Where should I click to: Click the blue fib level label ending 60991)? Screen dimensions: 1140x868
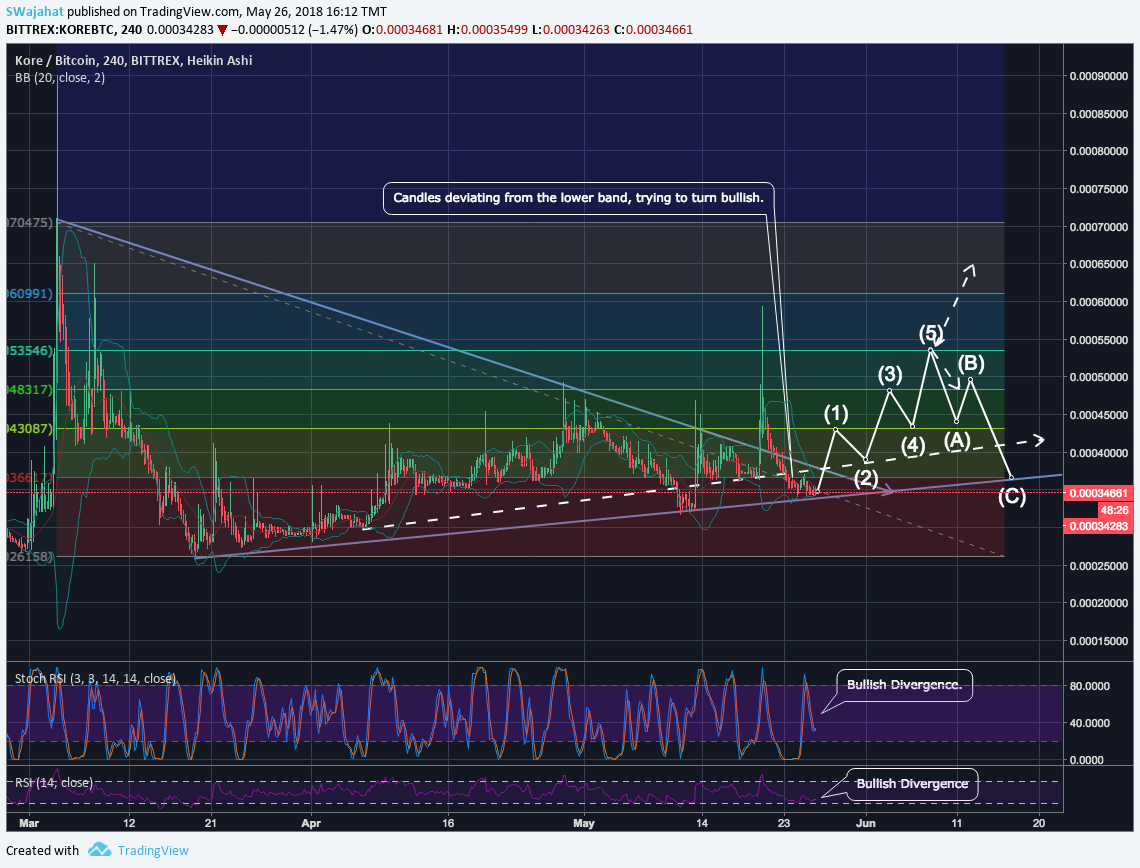tap(29, 294)
